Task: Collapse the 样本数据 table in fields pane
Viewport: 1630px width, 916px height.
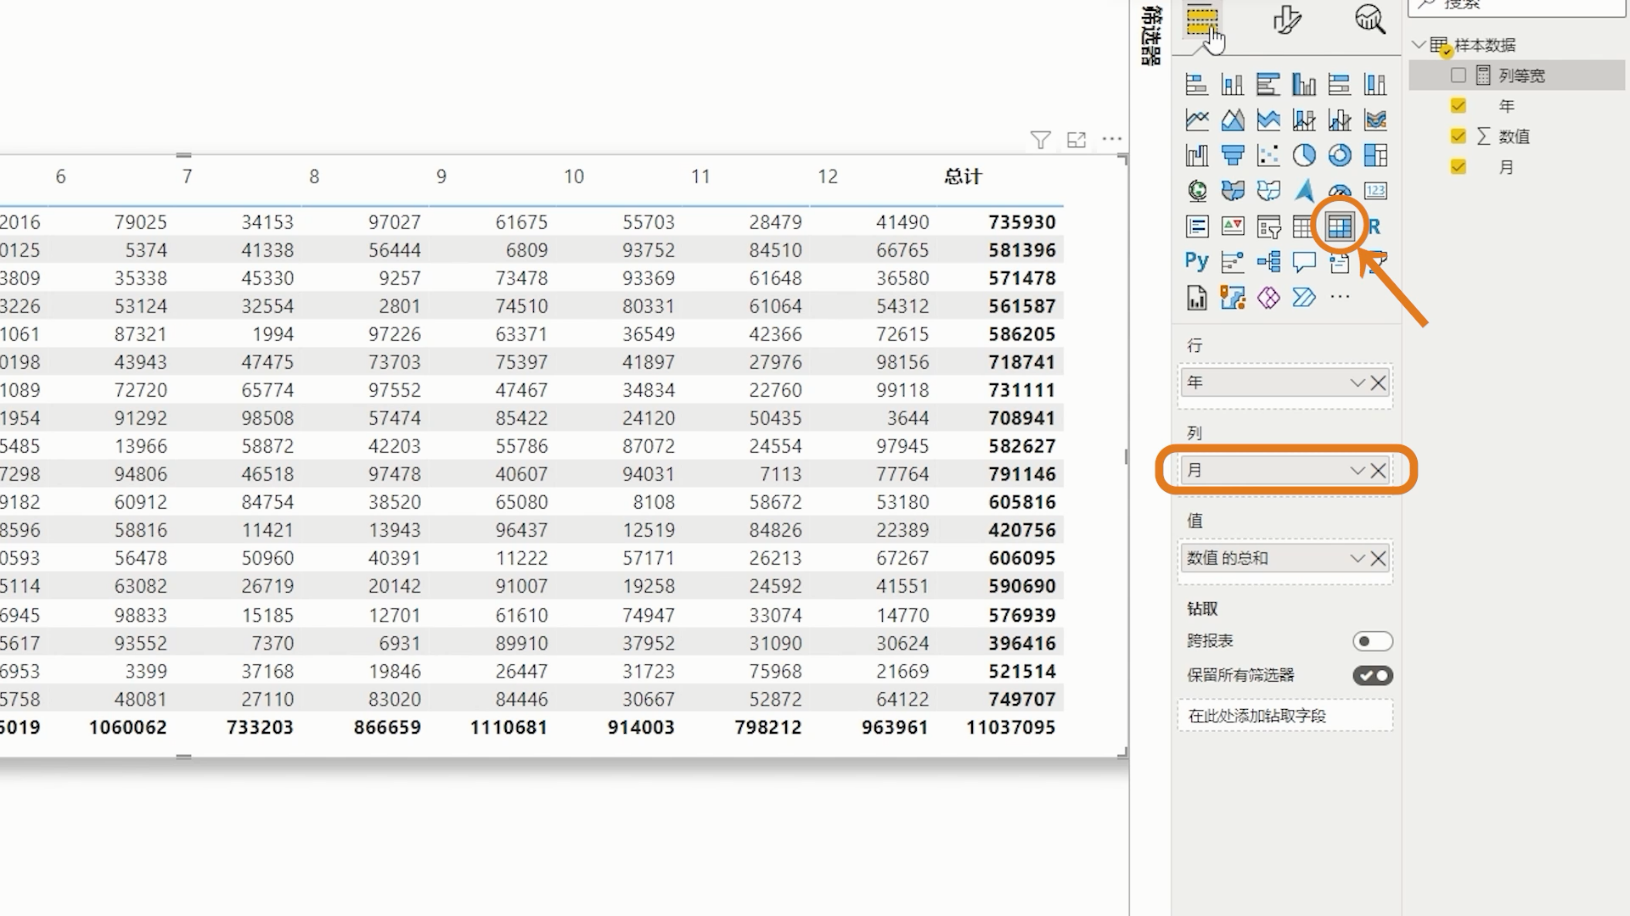Action: [x=1418, y=44]
